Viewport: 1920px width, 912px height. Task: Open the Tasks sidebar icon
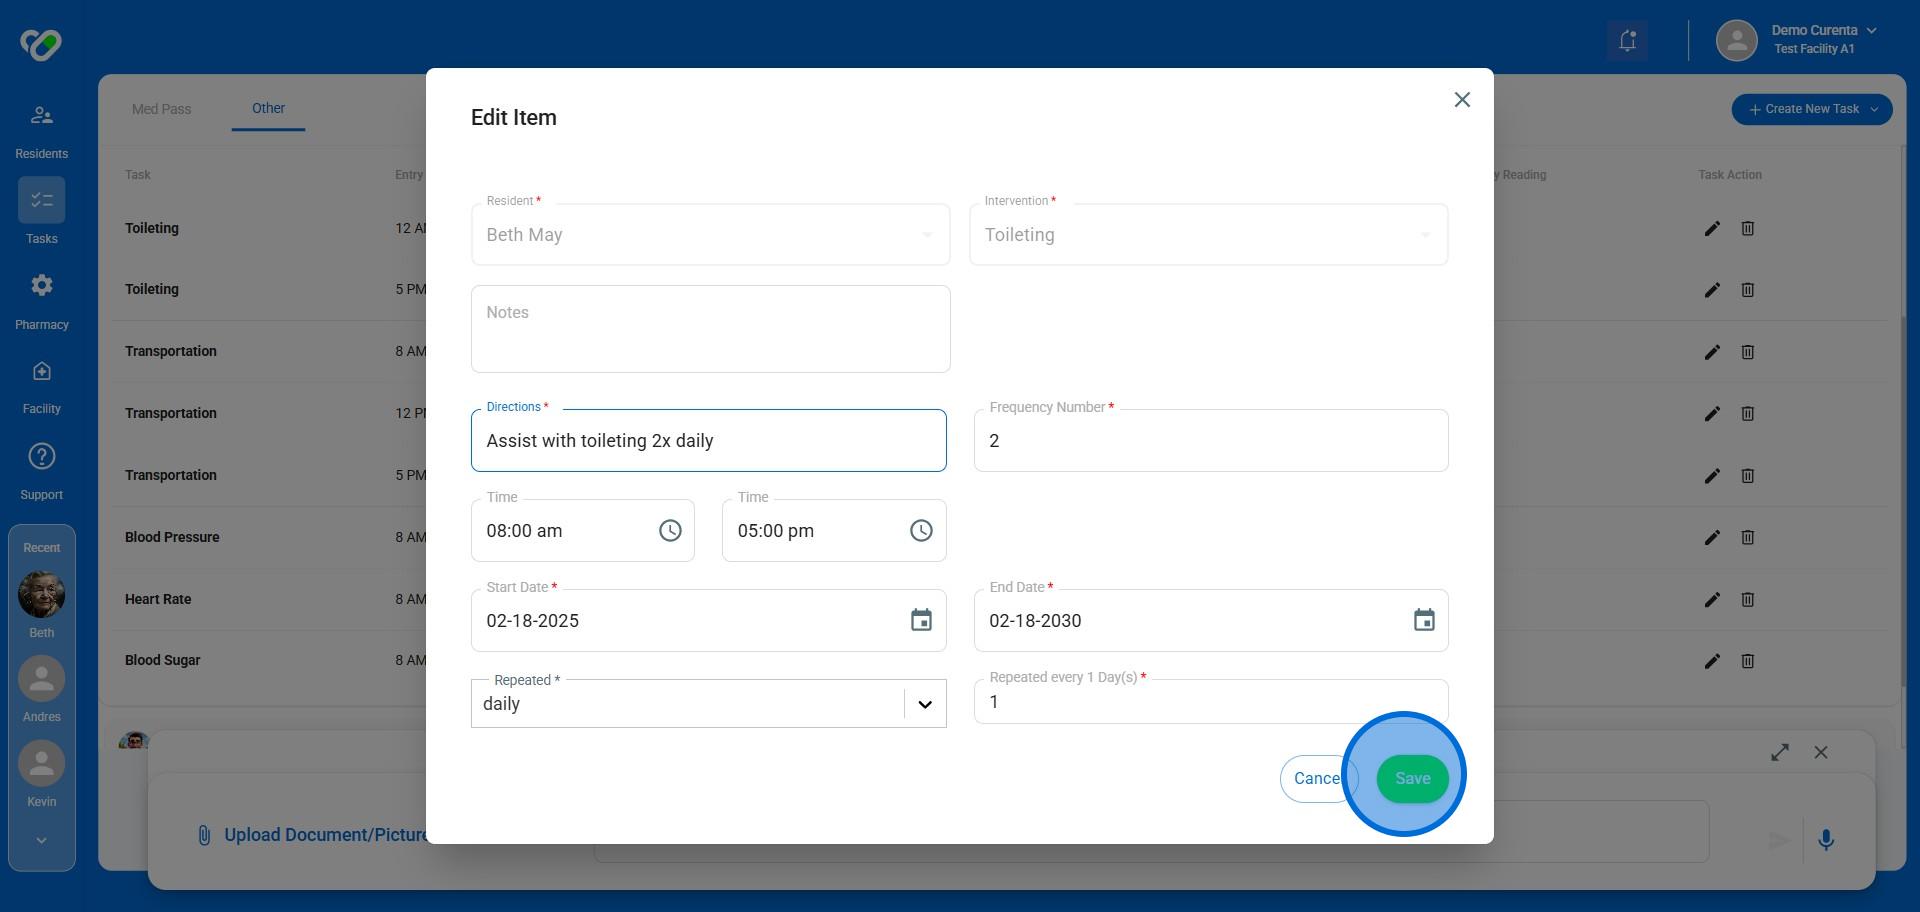click(41, 200)
